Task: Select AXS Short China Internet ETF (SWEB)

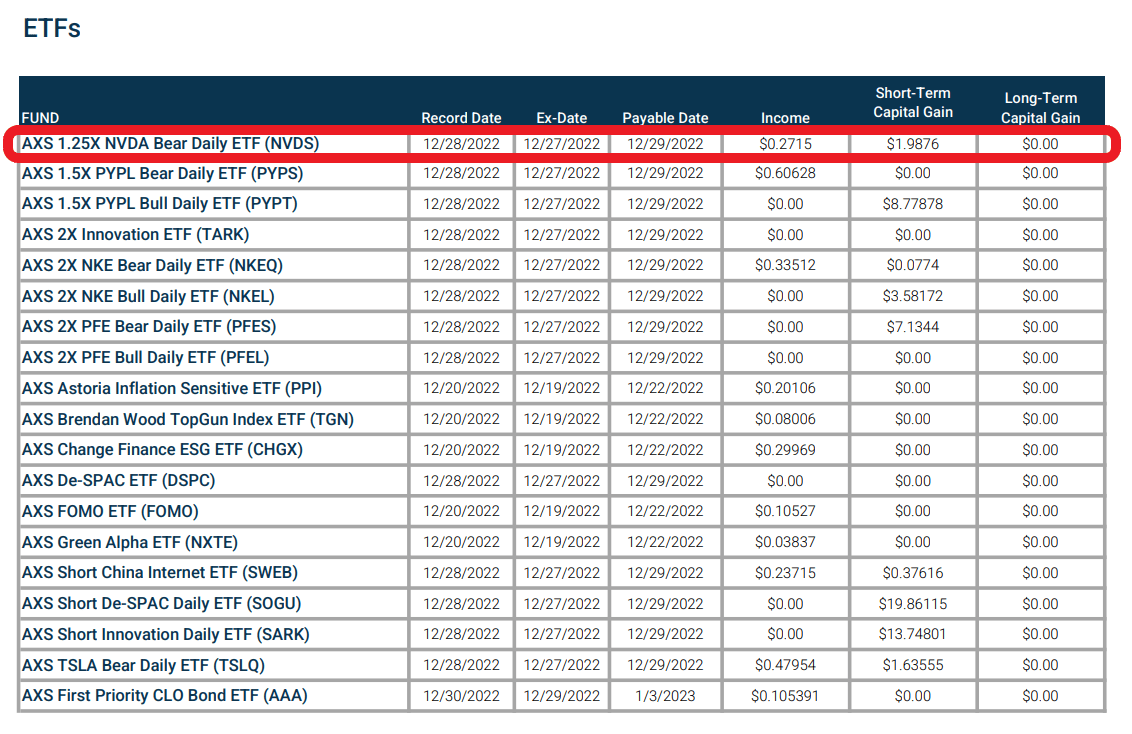Action: pos(160,572)
